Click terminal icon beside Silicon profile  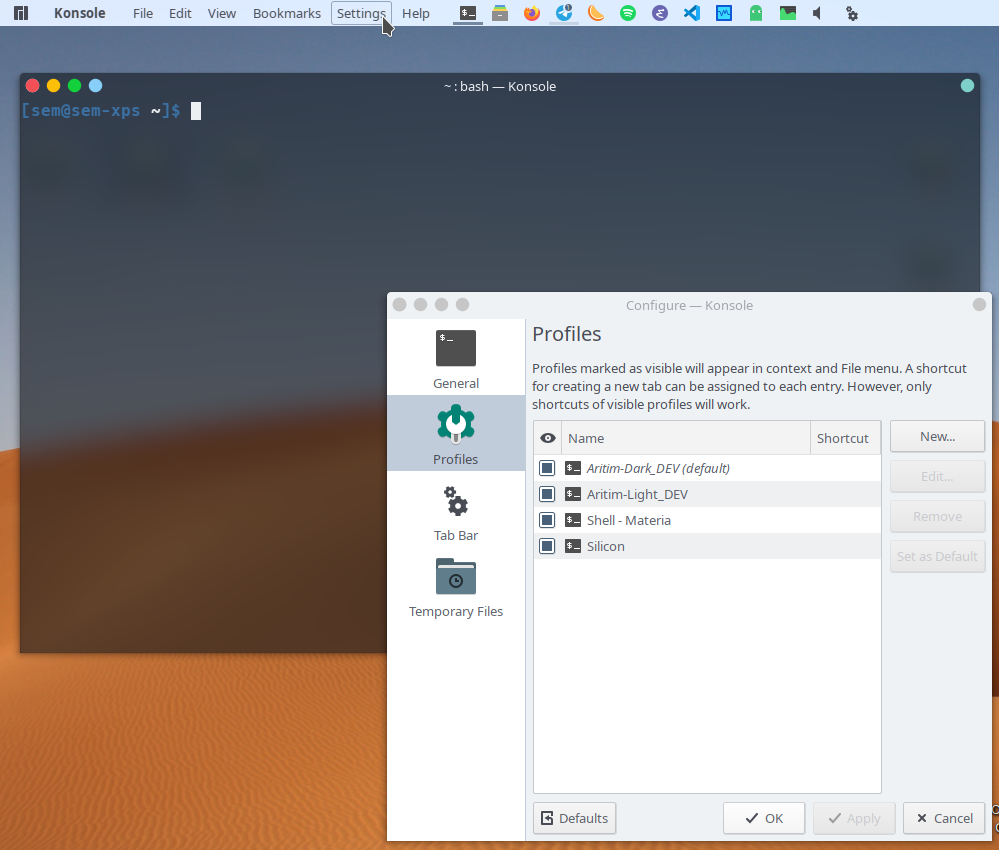pos(573,546)
